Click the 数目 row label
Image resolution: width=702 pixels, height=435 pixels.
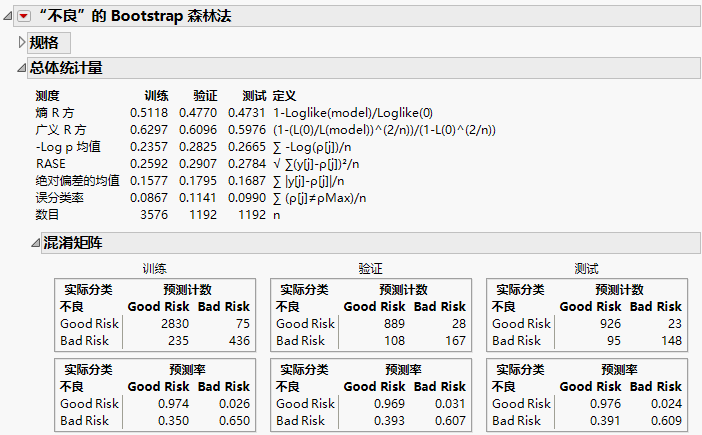pos(48,215)
